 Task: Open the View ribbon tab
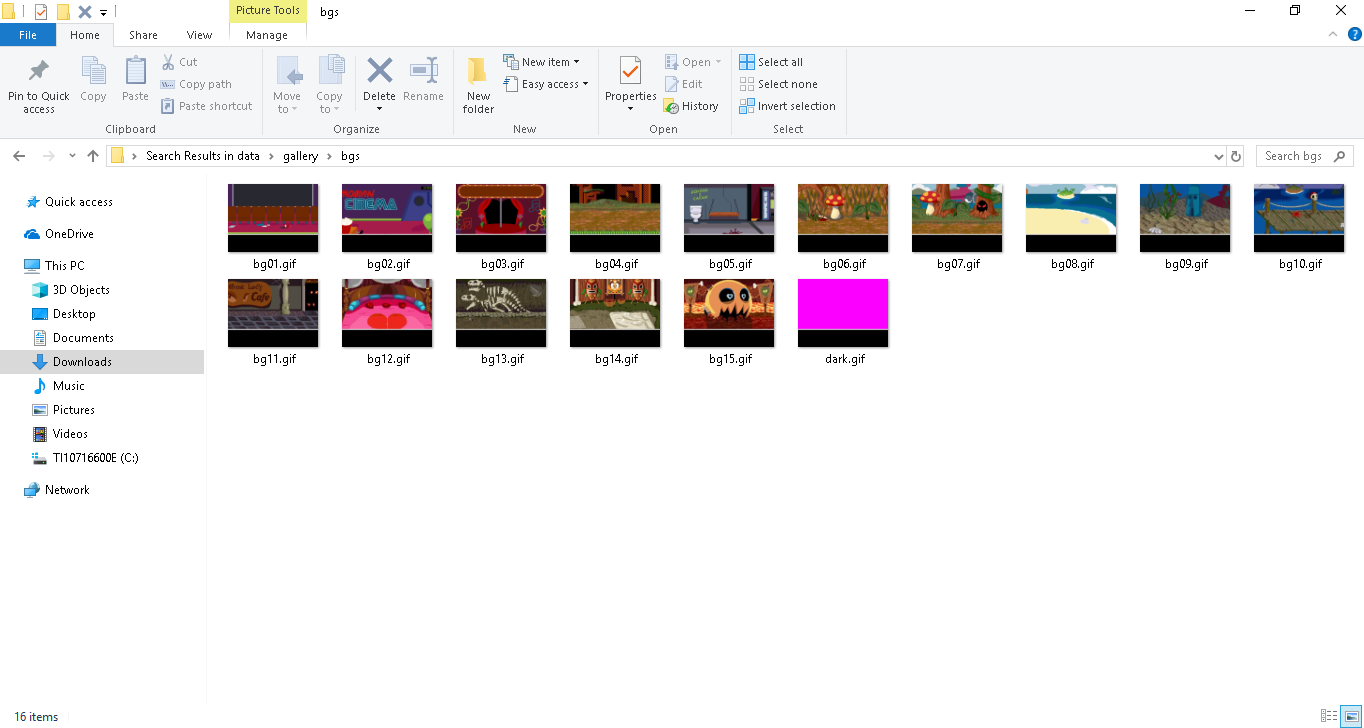[199, 35]
